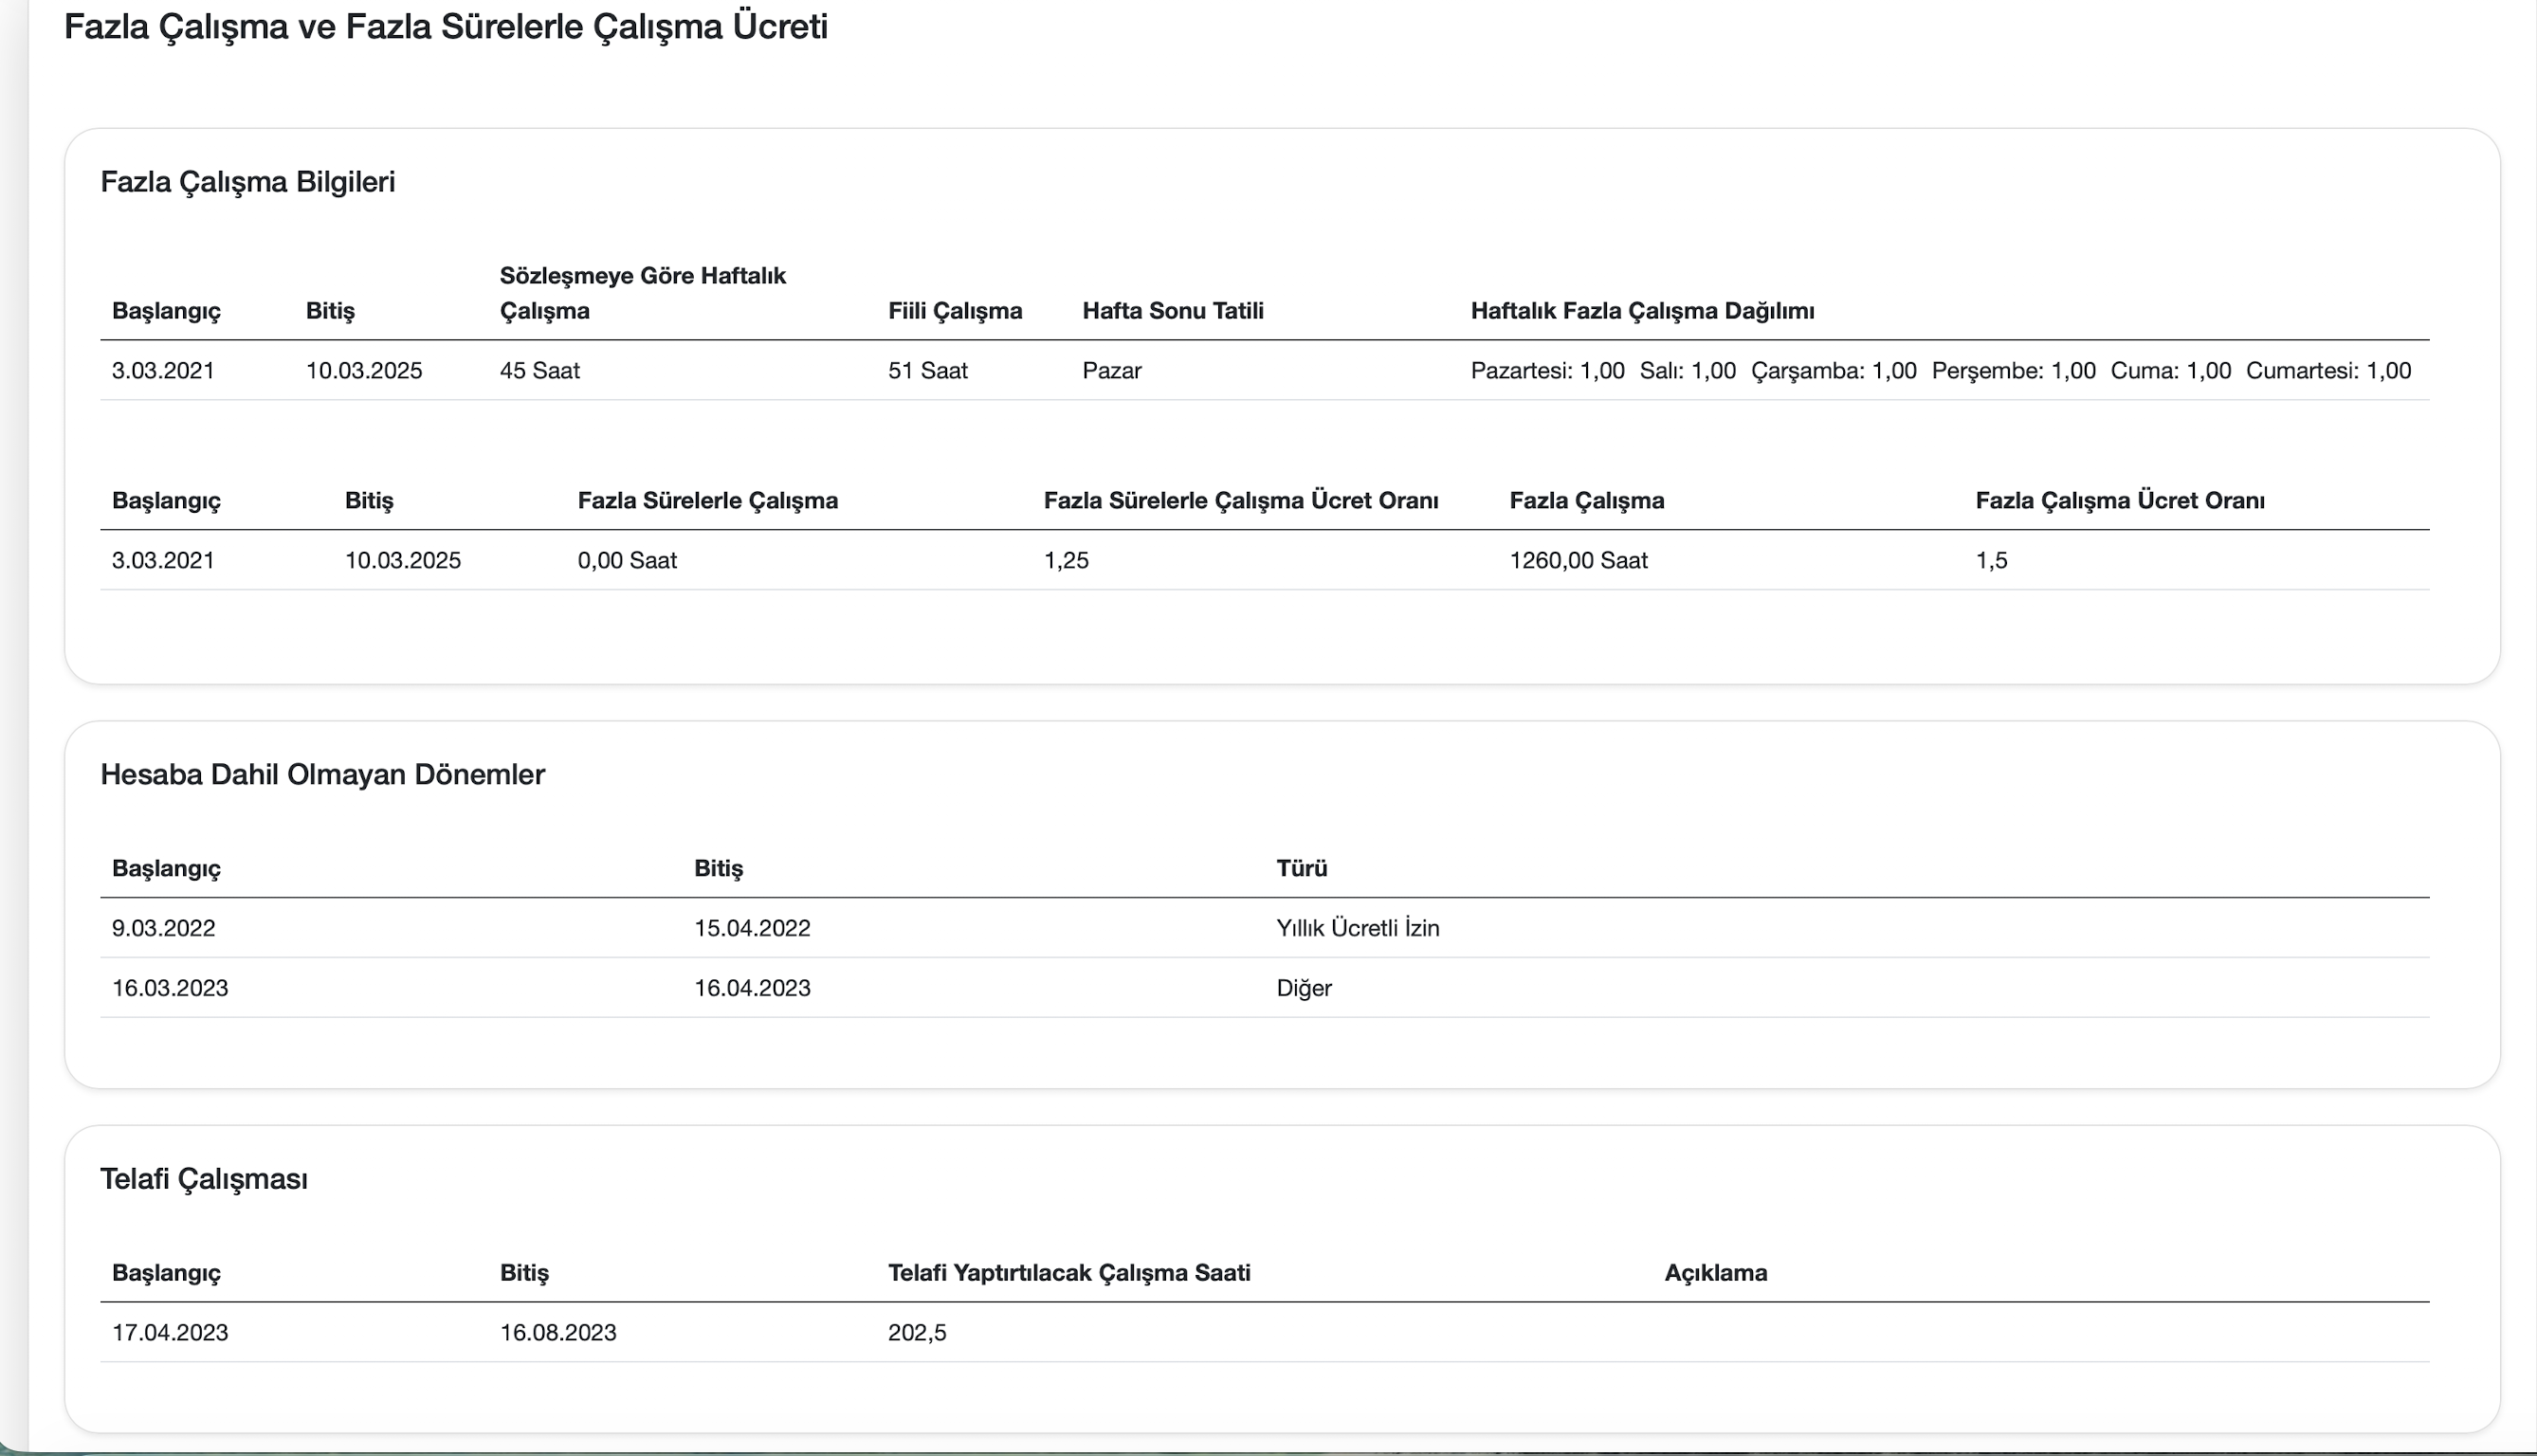This screenshot has width=2537, height=1456.
Task: Click the 1,5 overtime wage rate cell
Action: point(1991,561)
